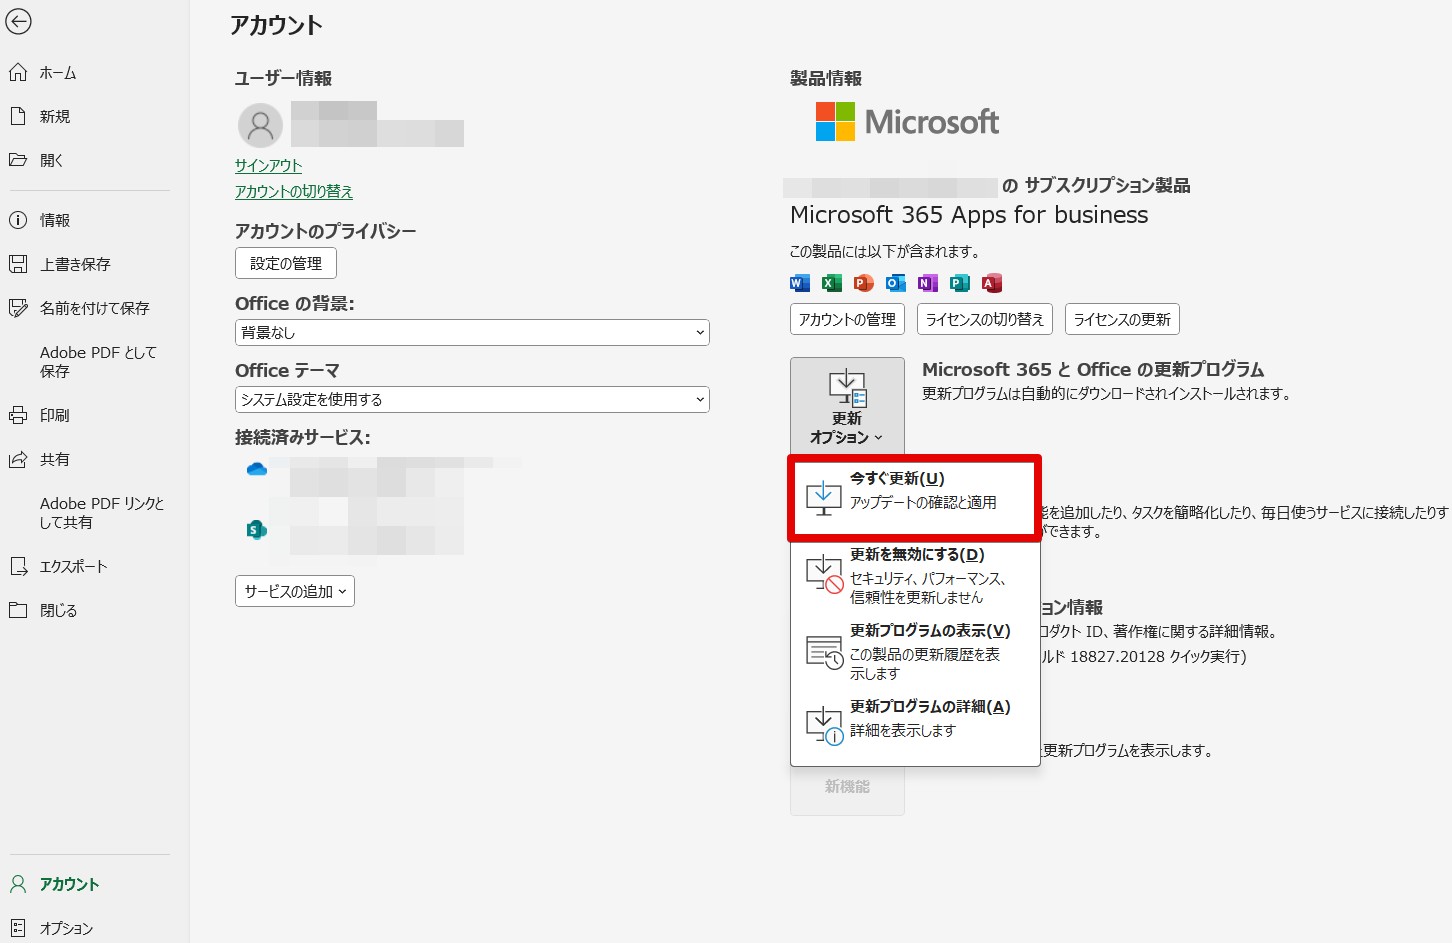Click the Outlook app icon
This screenshot has width=1452, height=943.
pyautogui.click(x=895, y=283)
